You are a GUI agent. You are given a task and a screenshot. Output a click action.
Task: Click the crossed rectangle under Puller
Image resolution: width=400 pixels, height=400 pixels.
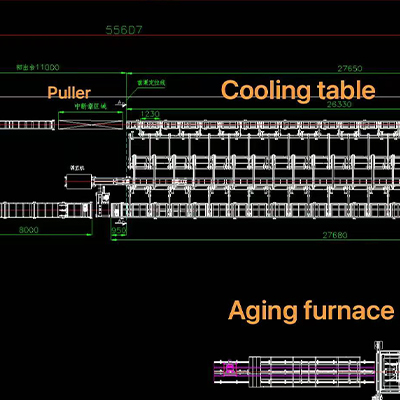click(x=90, y=125)
